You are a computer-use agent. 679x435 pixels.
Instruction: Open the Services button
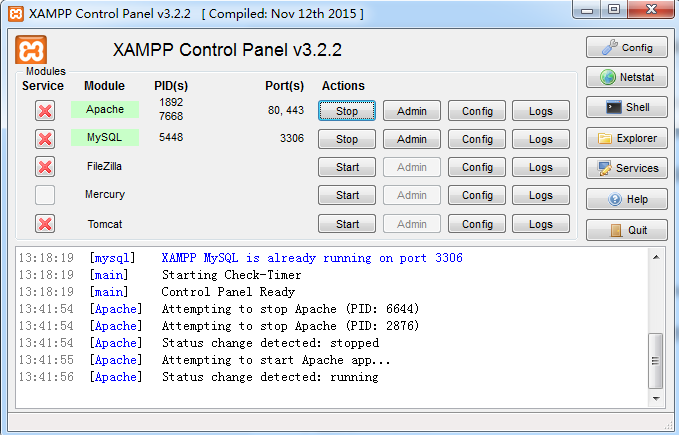click(x=627, y=168)
